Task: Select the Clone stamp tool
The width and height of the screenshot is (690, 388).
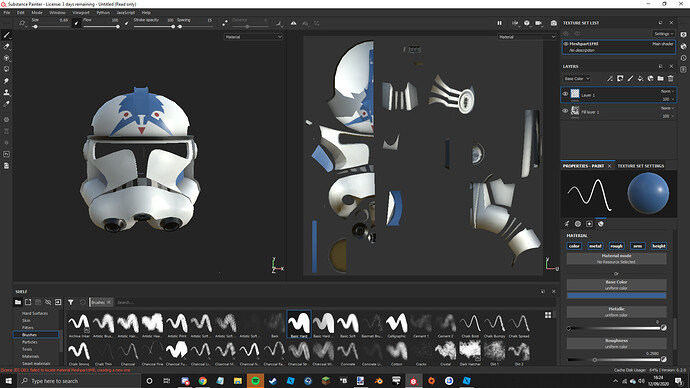Action: click(x=6, y=92)
